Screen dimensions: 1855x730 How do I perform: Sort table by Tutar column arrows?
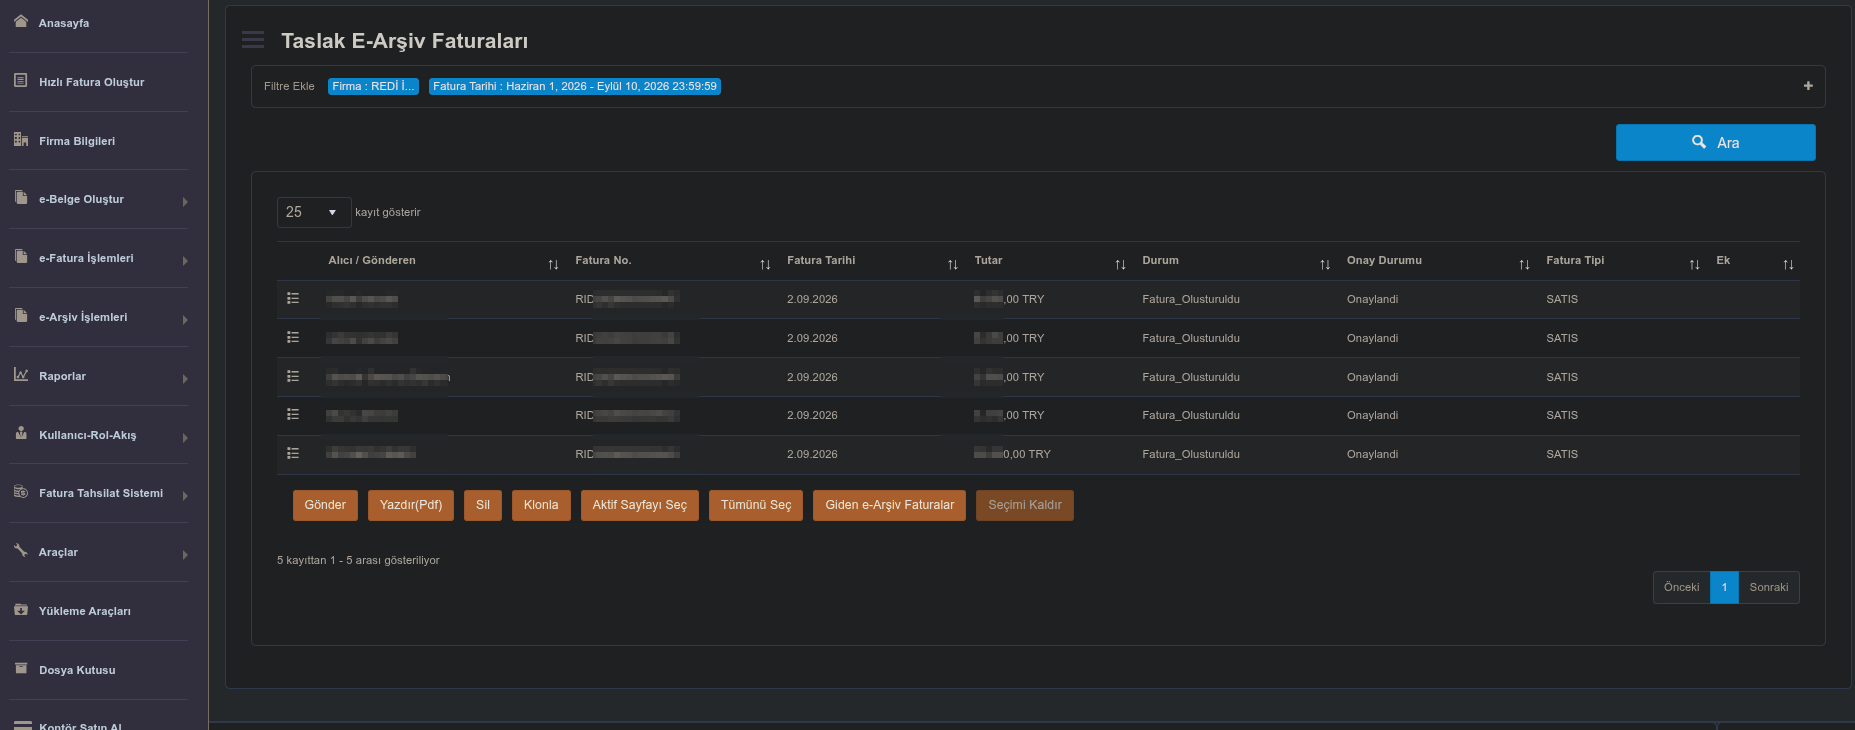click(x=1120, y=264)
